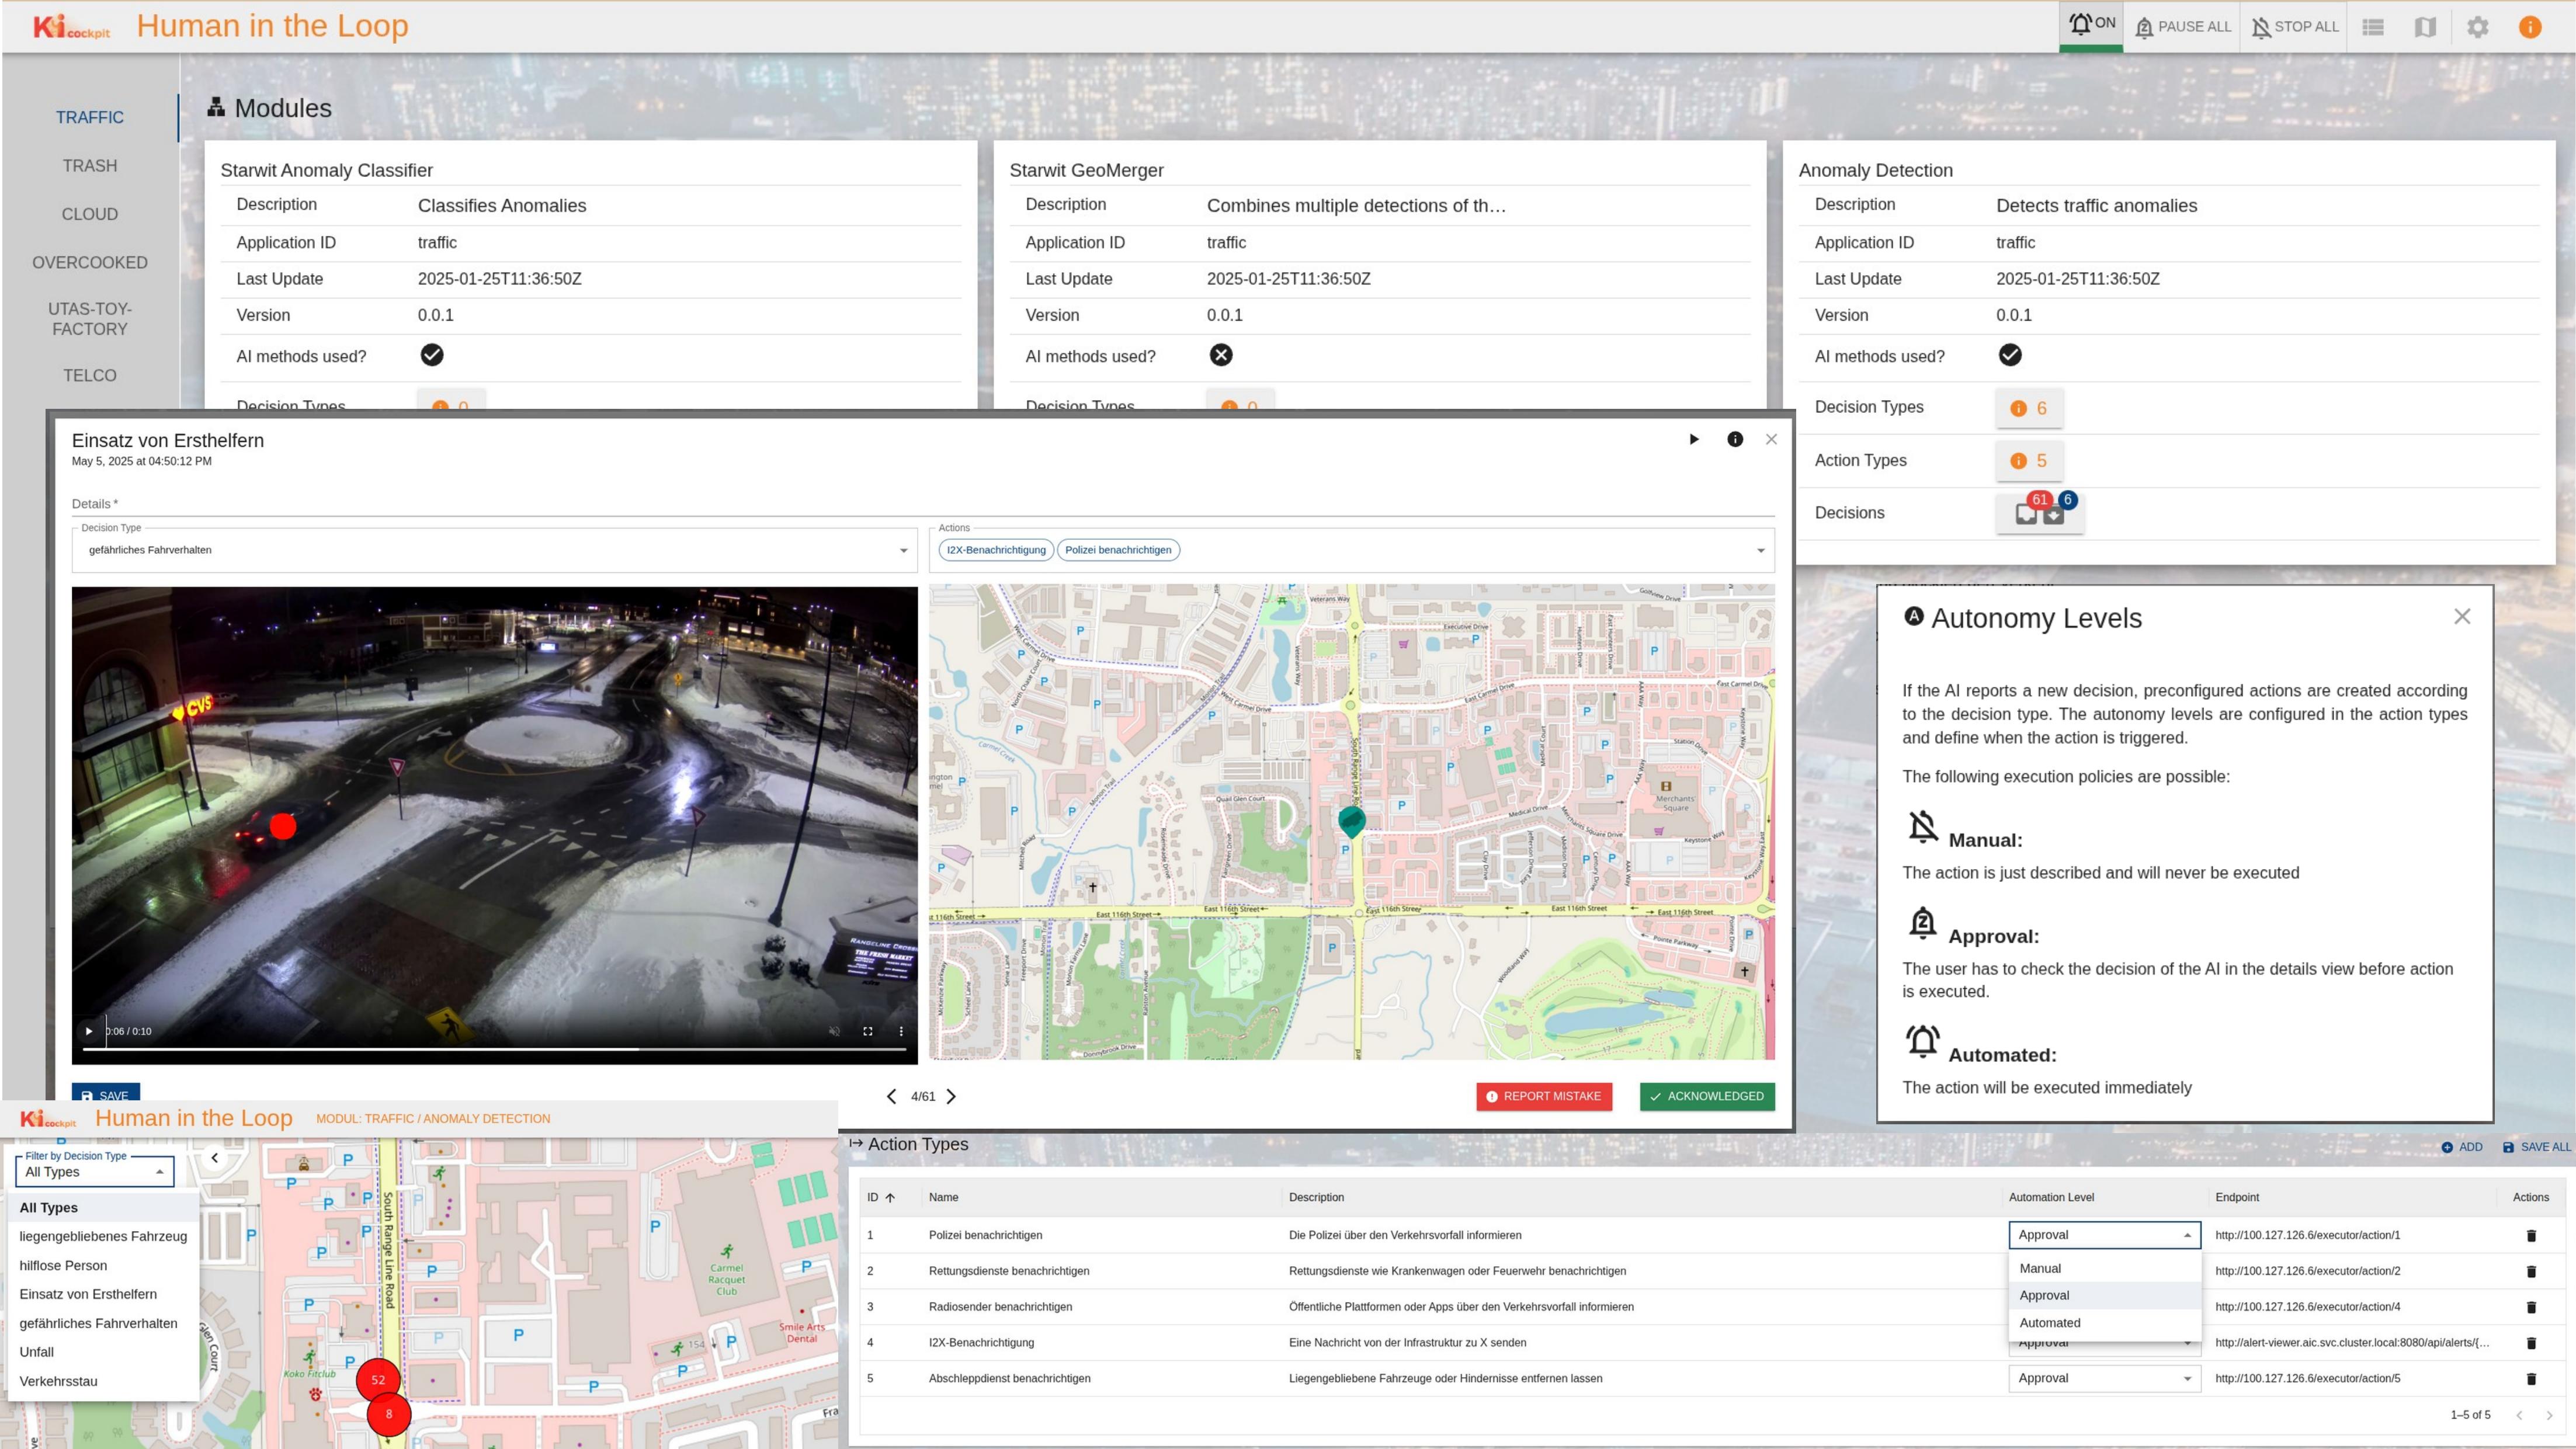Open the map view icon in header
This screenshot has width=2576, height=1449.
(2425, 27)
